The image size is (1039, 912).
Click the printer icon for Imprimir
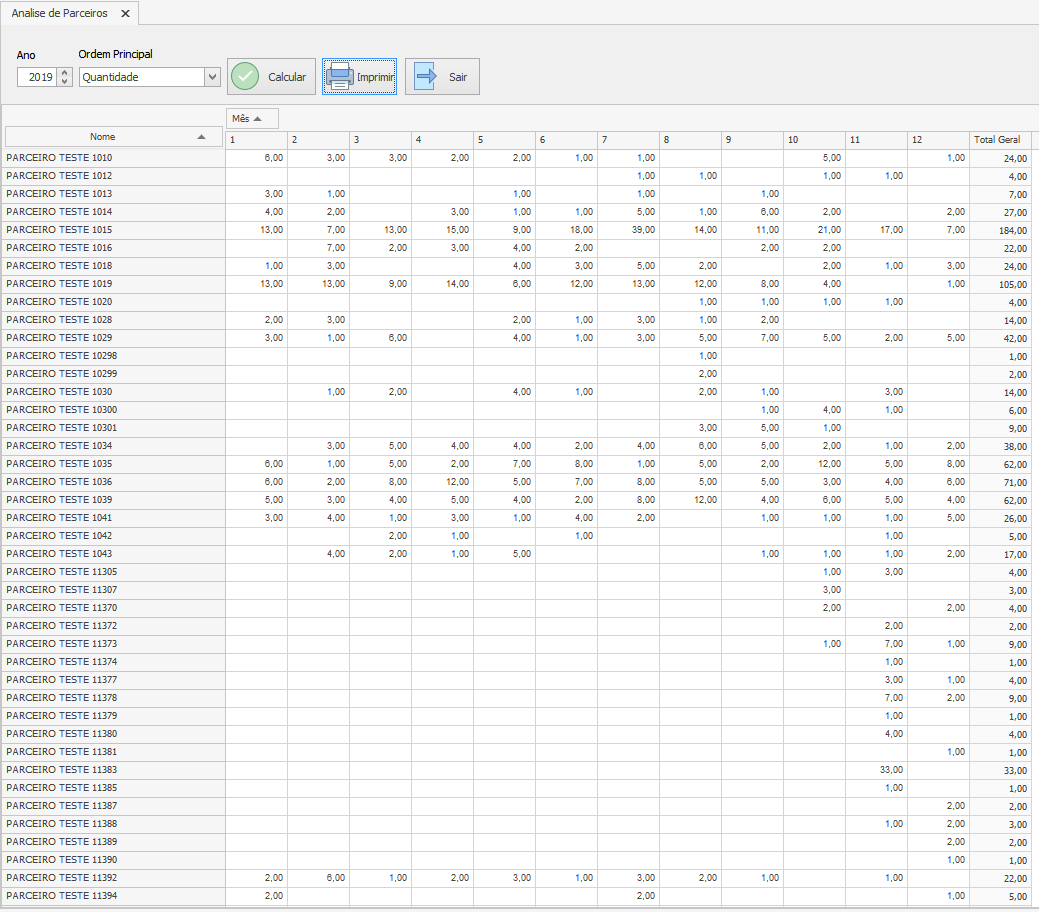tap(340, 77)
